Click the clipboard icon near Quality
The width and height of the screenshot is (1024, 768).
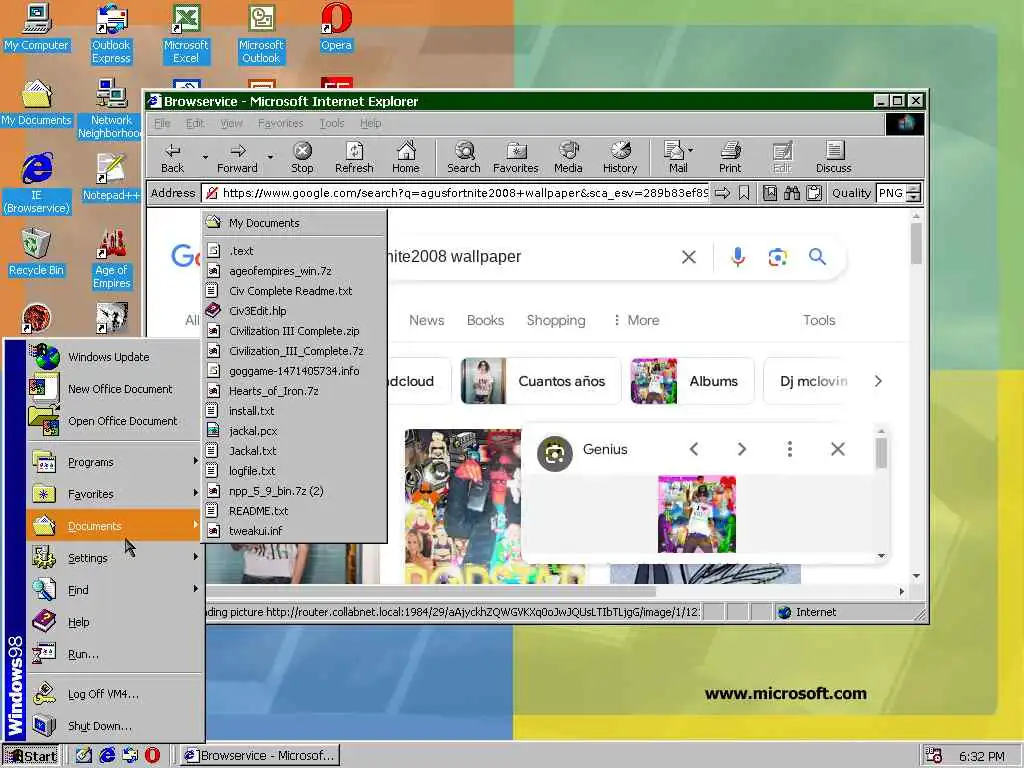814,193
